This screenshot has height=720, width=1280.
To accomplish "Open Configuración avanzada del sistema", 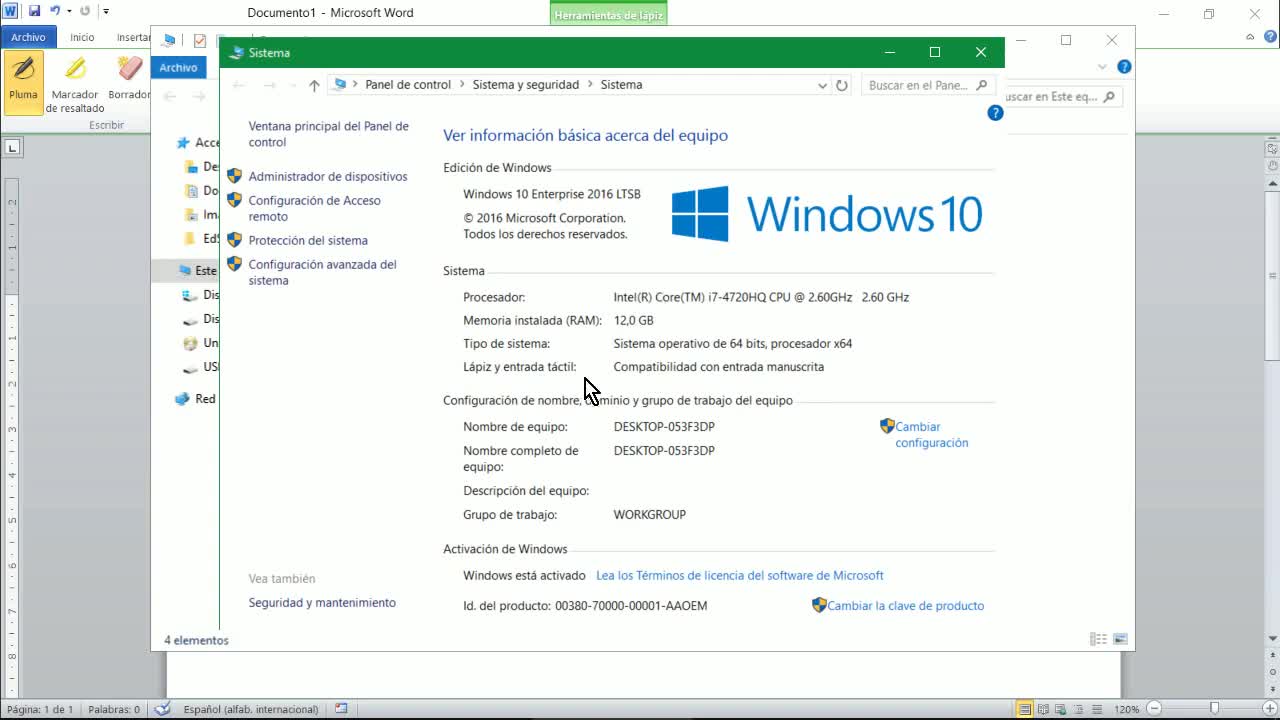I will [x=323, y=272].
